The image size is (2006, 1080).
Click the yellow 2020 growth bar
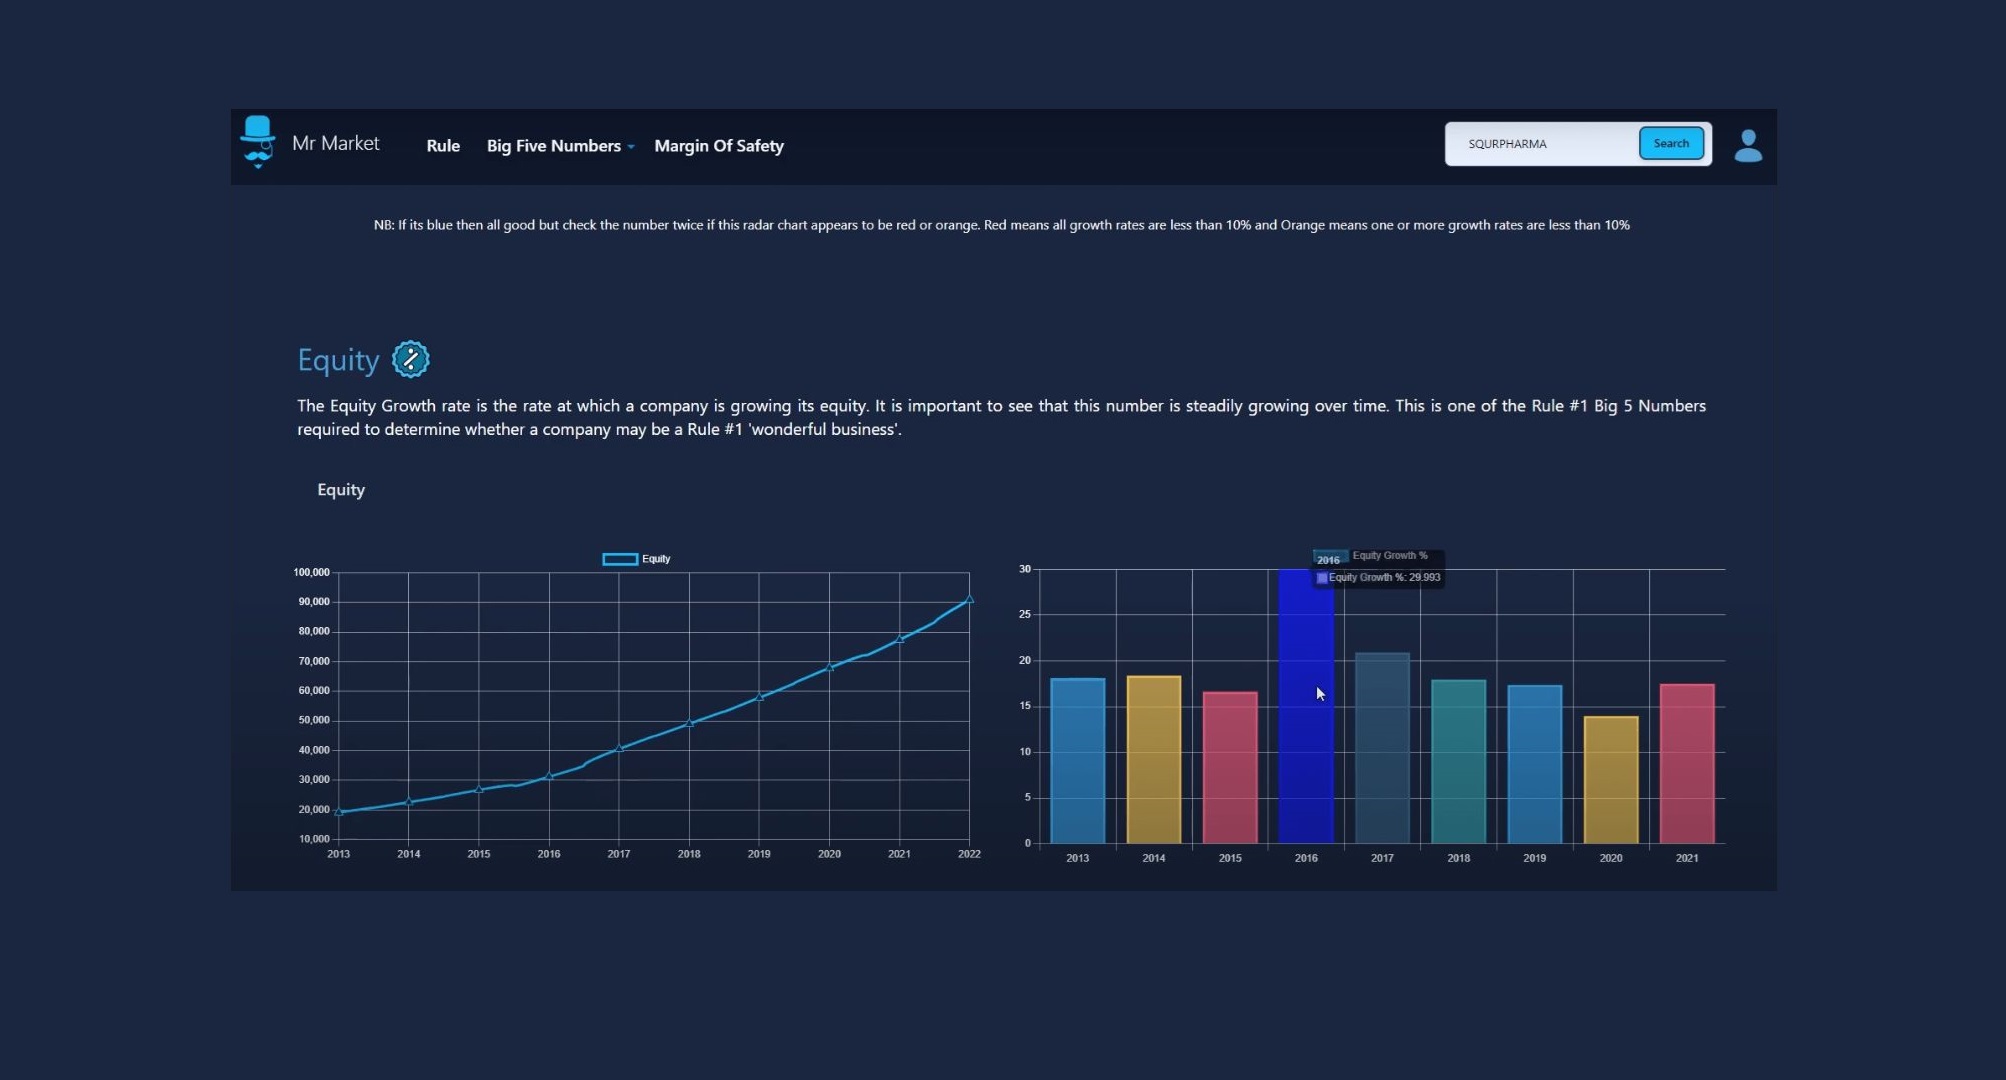[x=1610, y=780]
